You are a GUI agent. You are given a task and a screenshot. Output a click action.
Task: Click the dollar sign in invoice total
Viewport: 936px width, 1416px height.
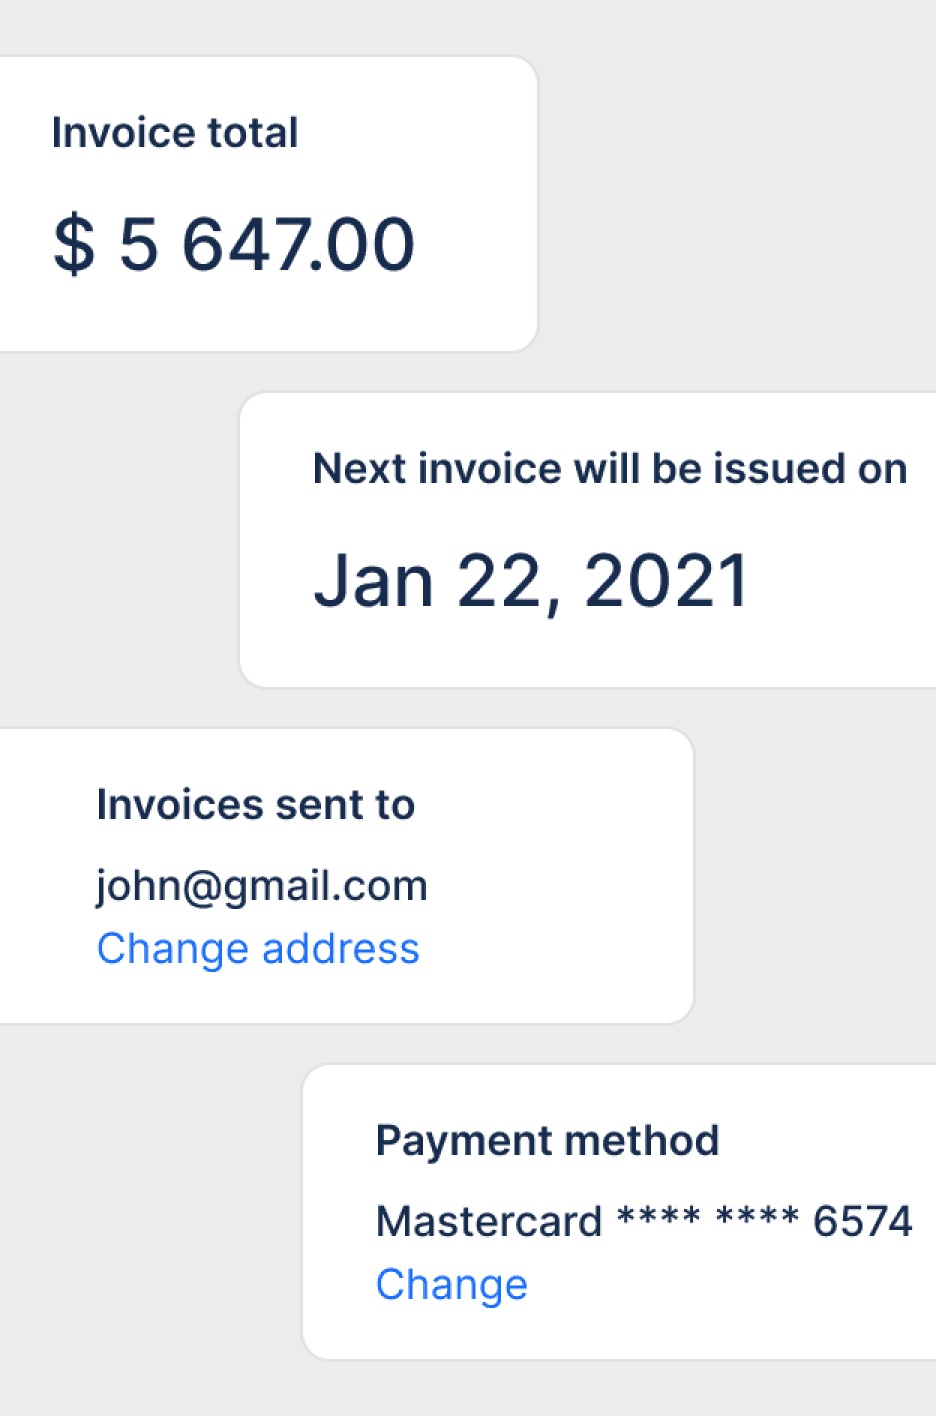(x=74, y=244)
